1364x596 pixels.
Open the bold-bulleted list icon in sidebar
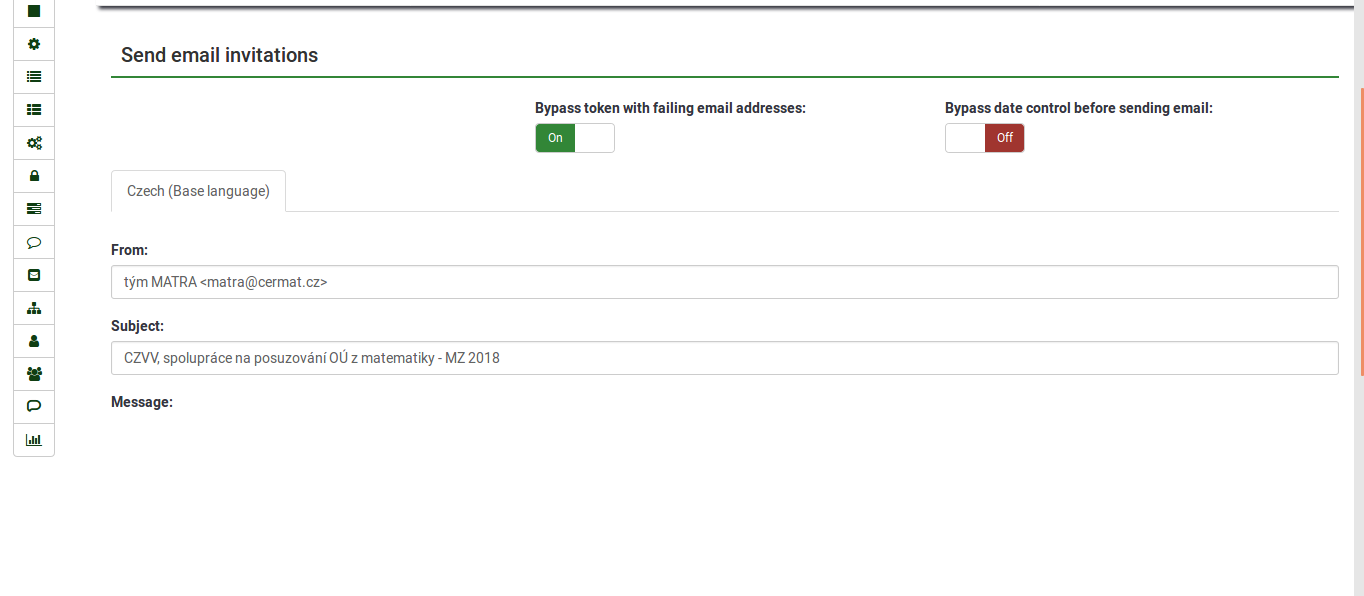(34, 110)
